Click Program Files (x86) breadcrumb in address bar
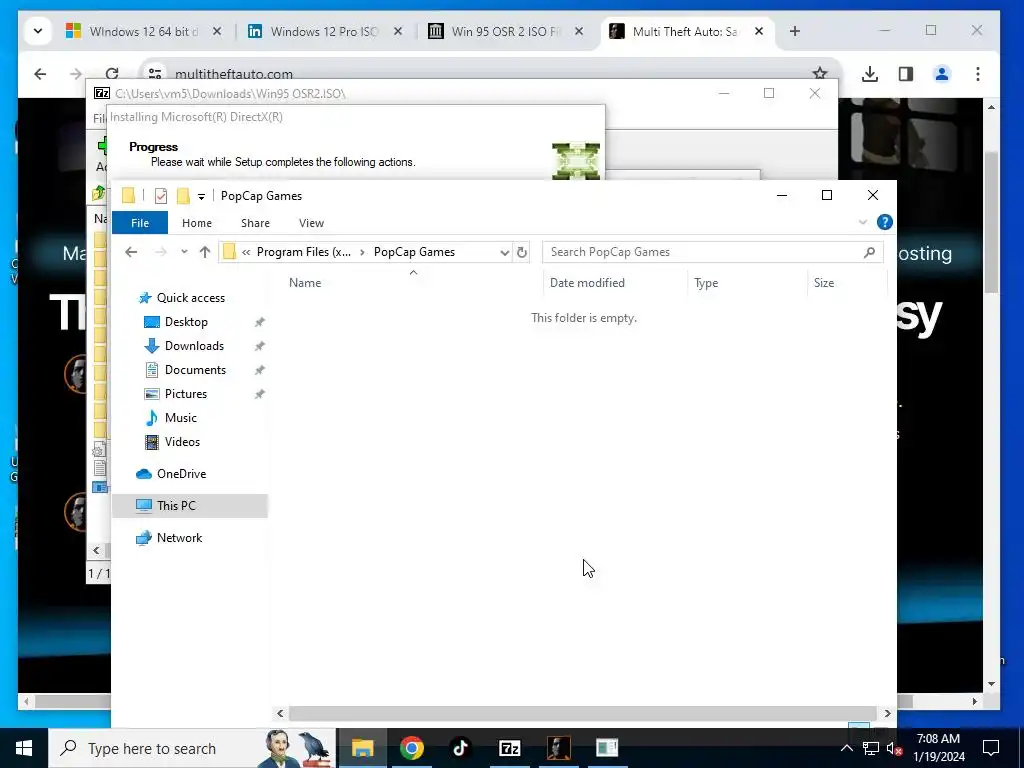This screenshot has width=1024, height=768. [304, 252]
